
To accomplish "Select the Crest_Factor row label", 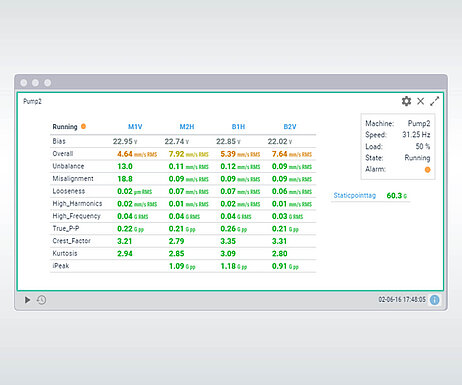I will (x=72, y=241).
